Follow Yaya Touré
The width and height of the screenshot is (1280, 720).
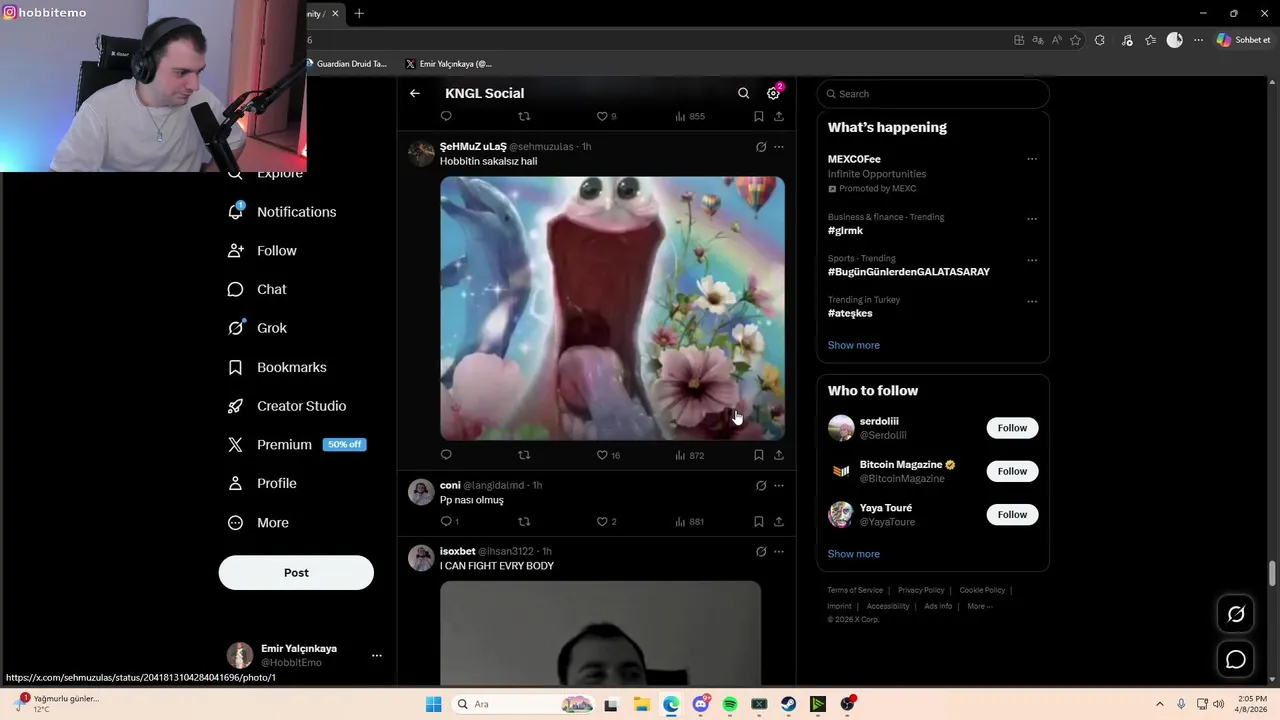tap(1012, 514)
